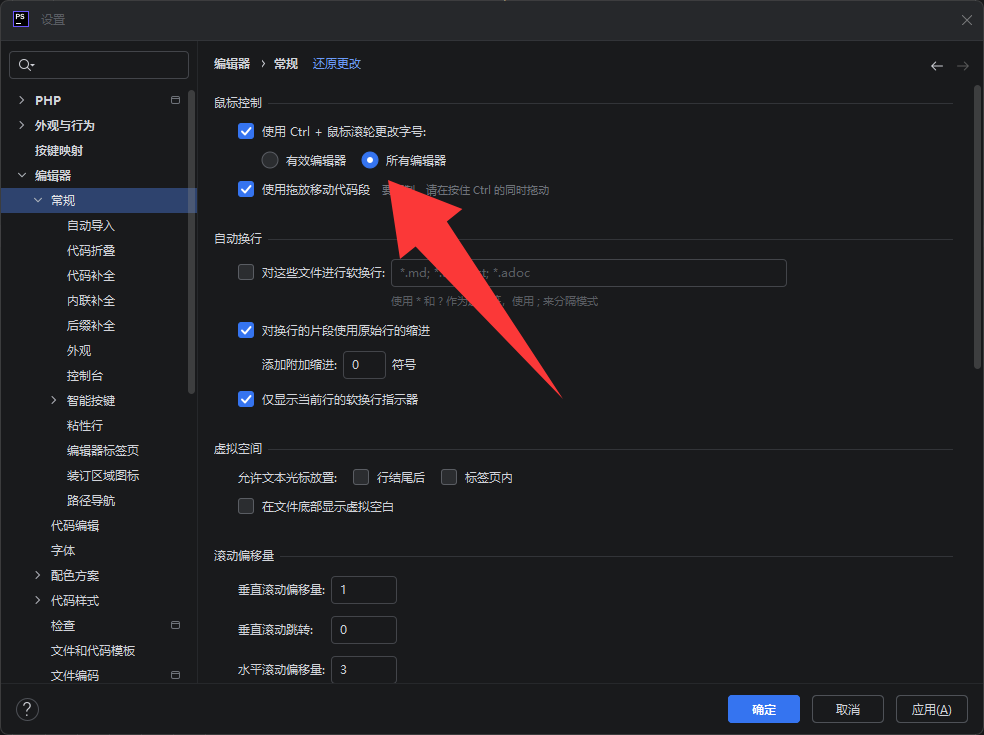Click the project-level icon beside 文件编码
Viewport: 984px width, 735px height.
[x=176, y=675]
